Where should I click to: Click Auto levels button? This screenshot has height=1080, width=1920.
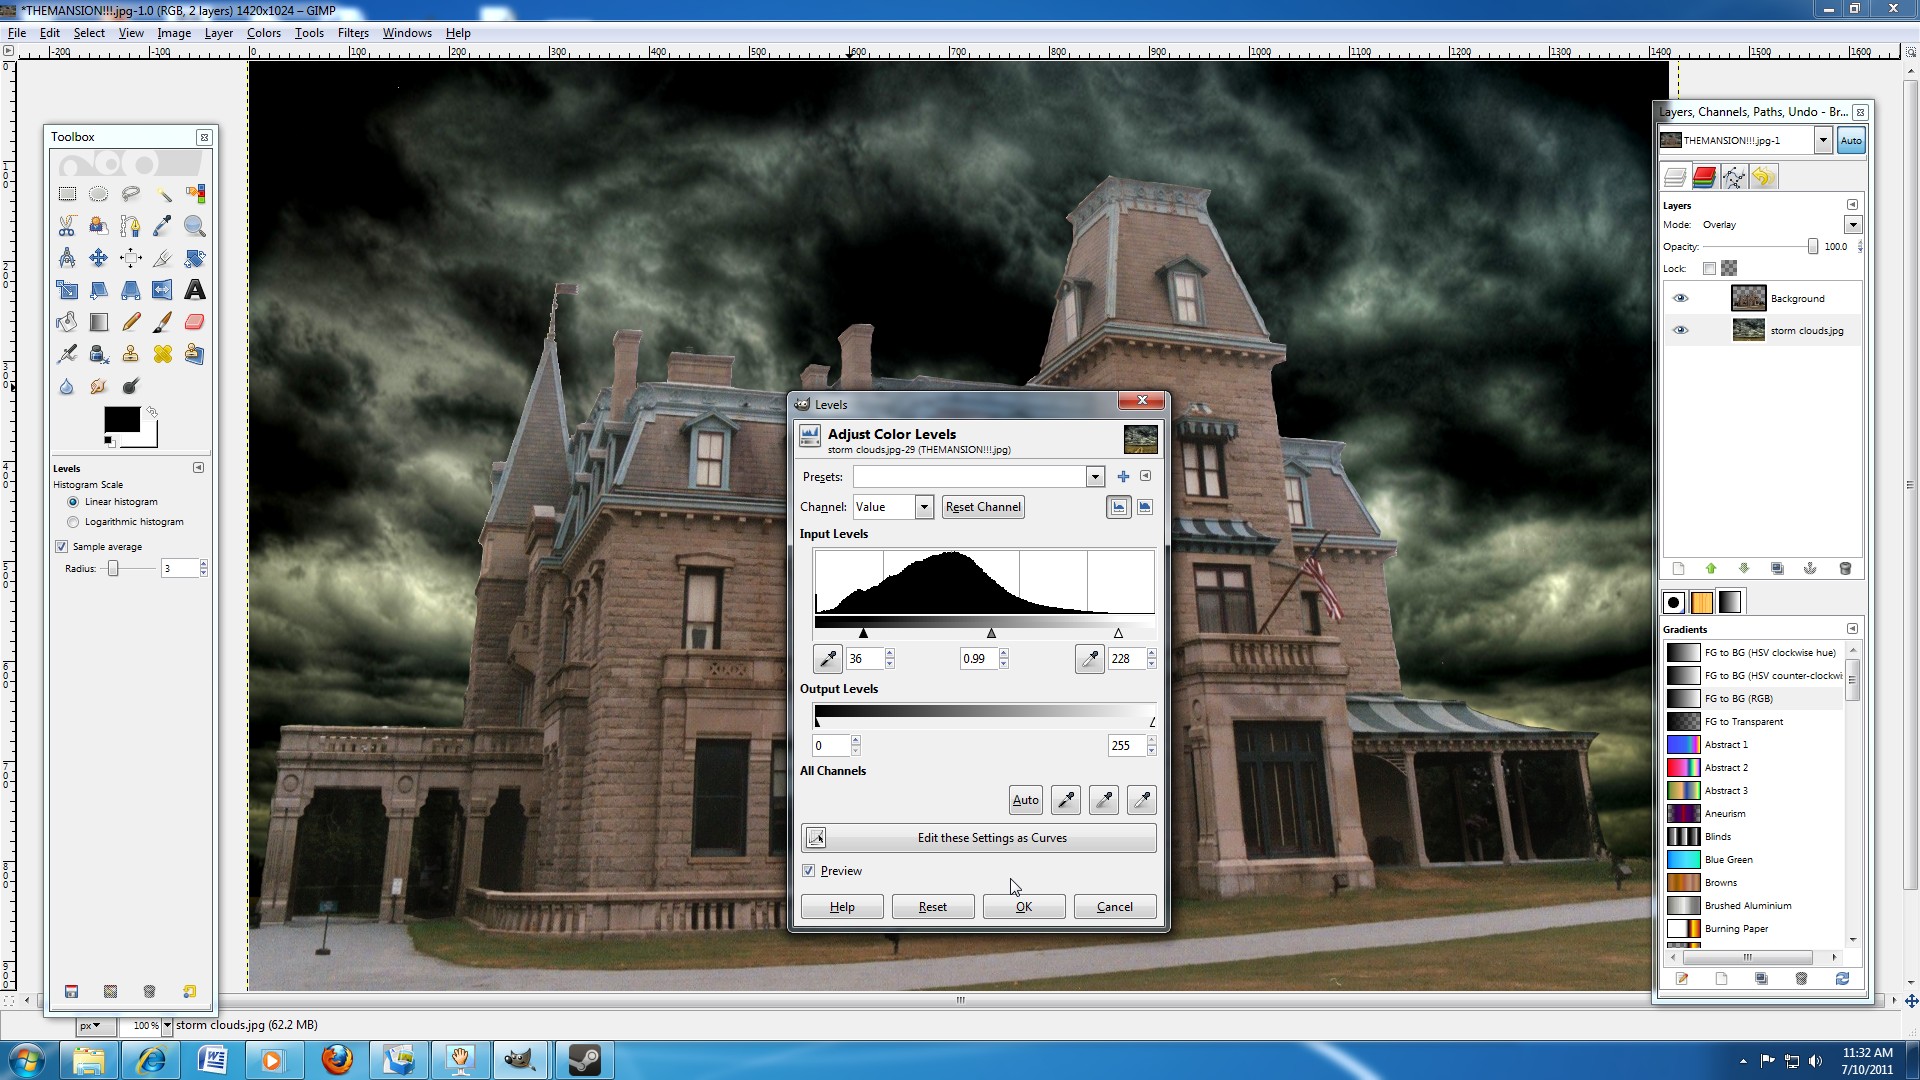1025,800
